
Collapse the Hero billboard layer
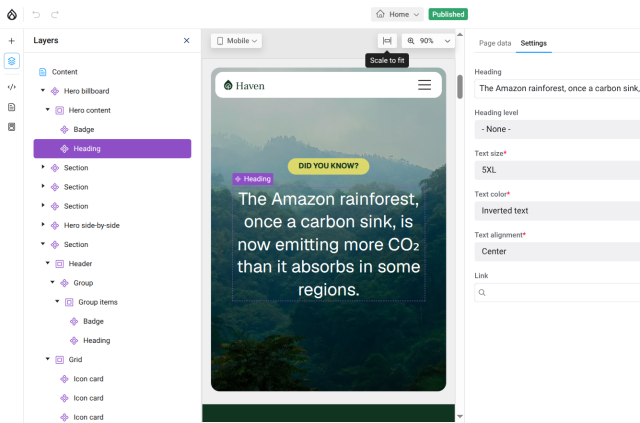[43, 90]
